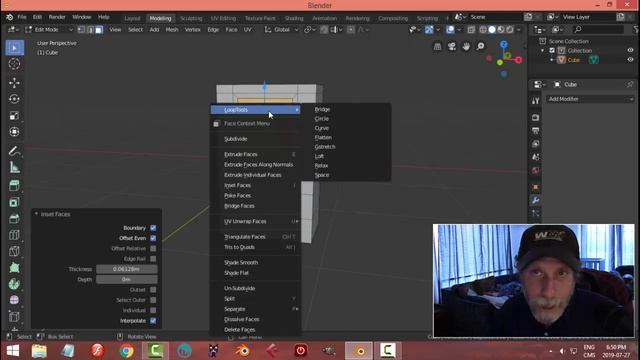640x360 pixels.
Task: Toggle the Boundary checkbox
Action: 153,228
